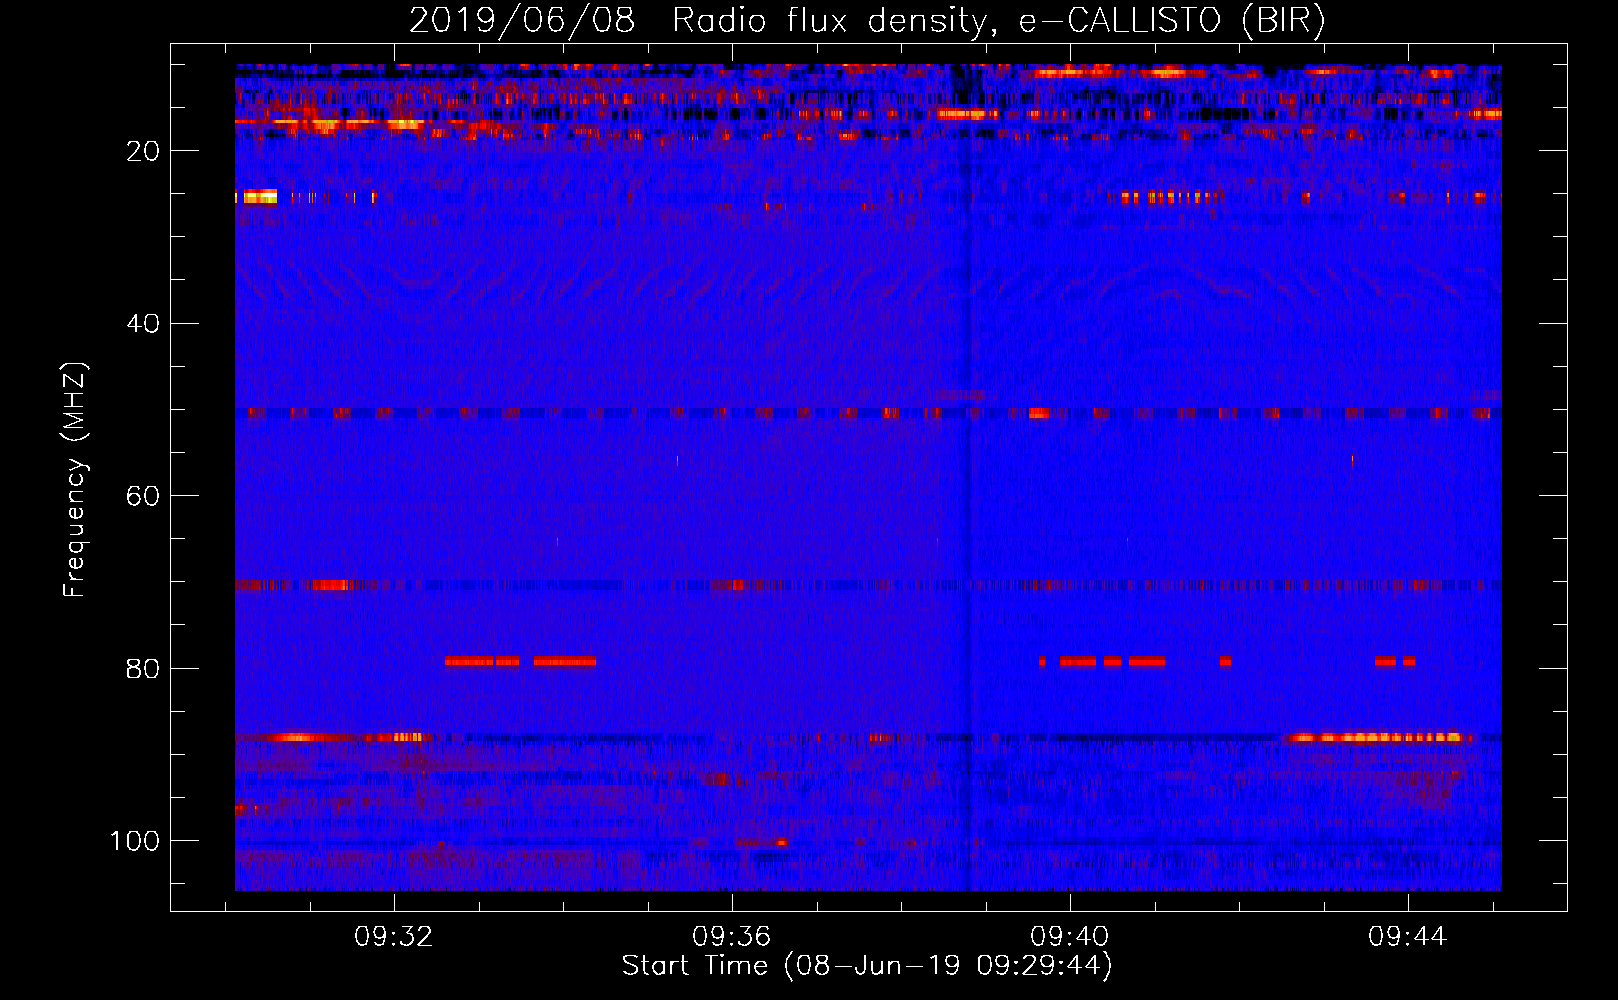Viewport: 1618px width, 1000px height.
Task: Click the 'Start Time (08-Jun-19 09:29:44)' label
Action: (867, 966)
